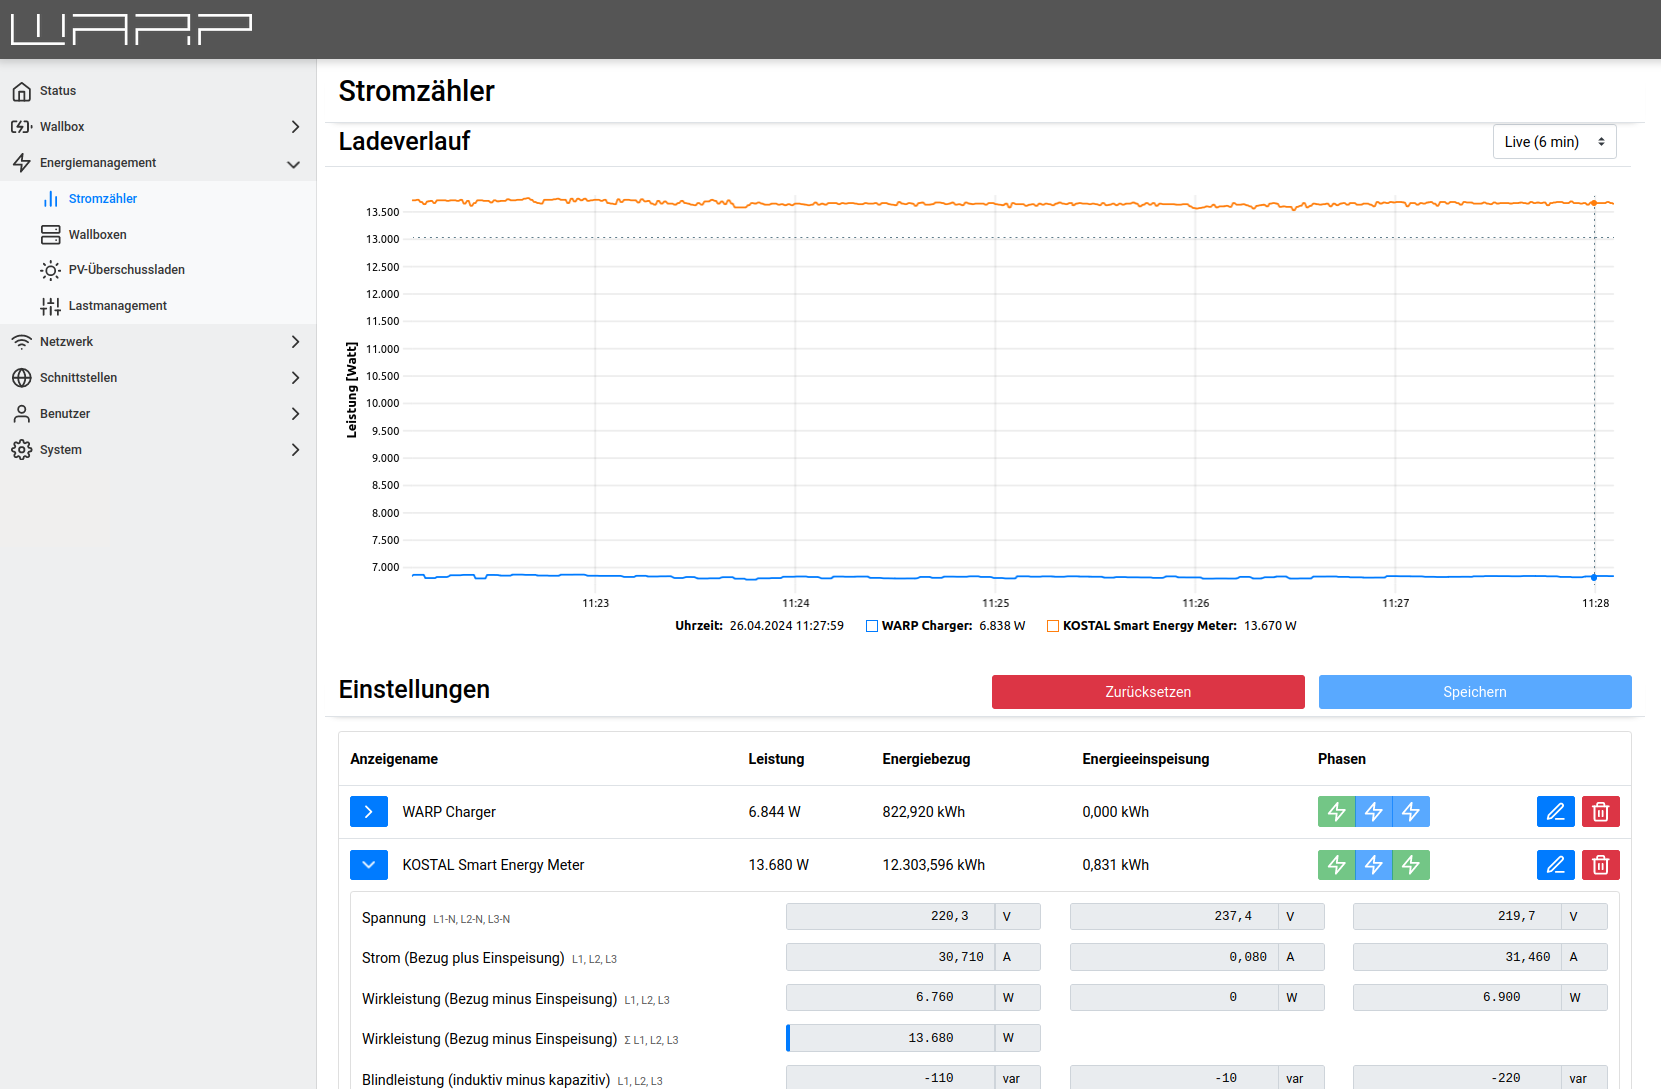This screenshot has height=1089, width=1661.
Task: Expand the WARP Charger row details
Action: (x=369, y=812)
